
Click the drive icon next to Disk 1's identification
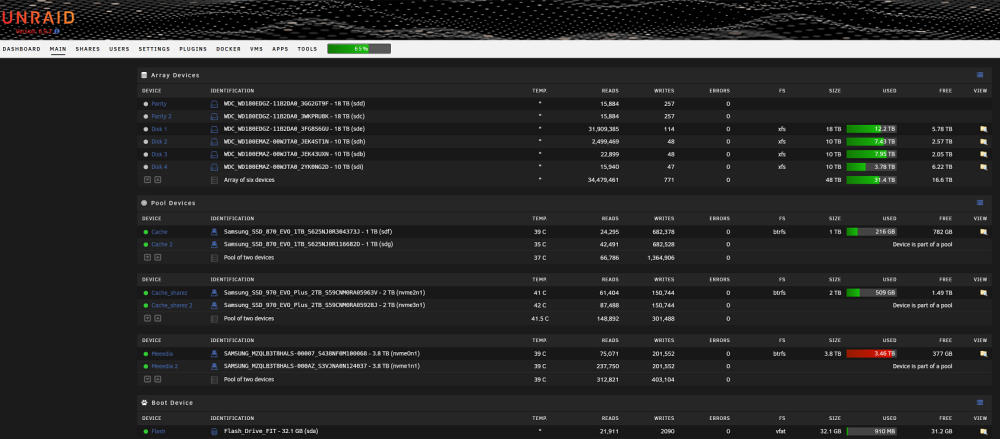tap(214, 129)
